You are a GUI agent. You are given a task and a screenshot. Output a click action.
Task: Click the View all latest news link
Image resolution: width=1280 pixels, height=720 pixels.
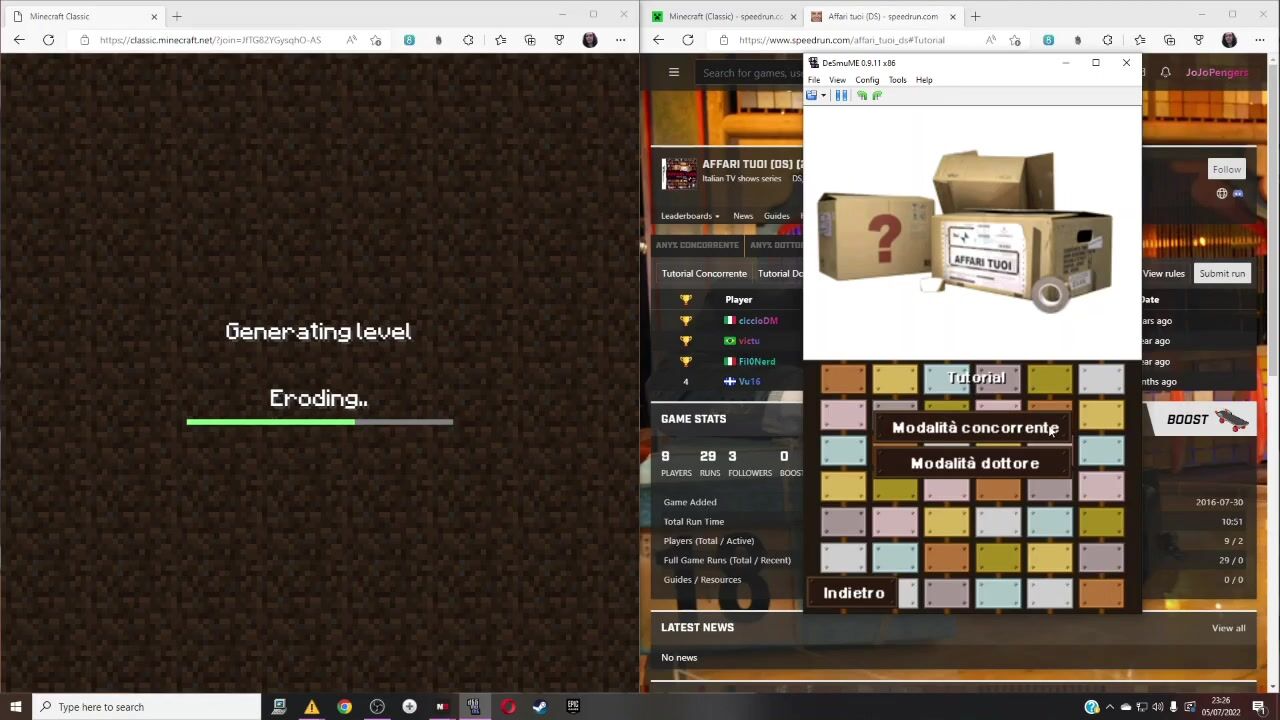1228,628
